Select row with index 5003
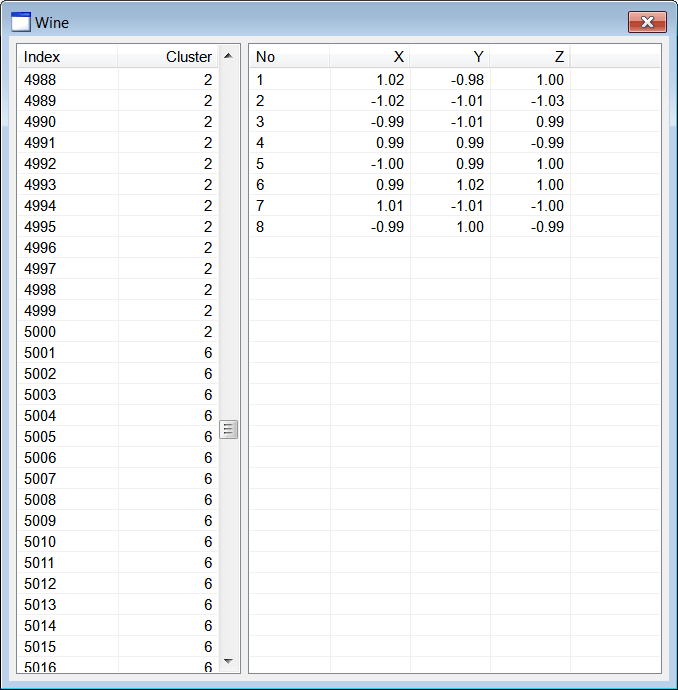Viewport: 678px width, 690px height. click(118, 395)
